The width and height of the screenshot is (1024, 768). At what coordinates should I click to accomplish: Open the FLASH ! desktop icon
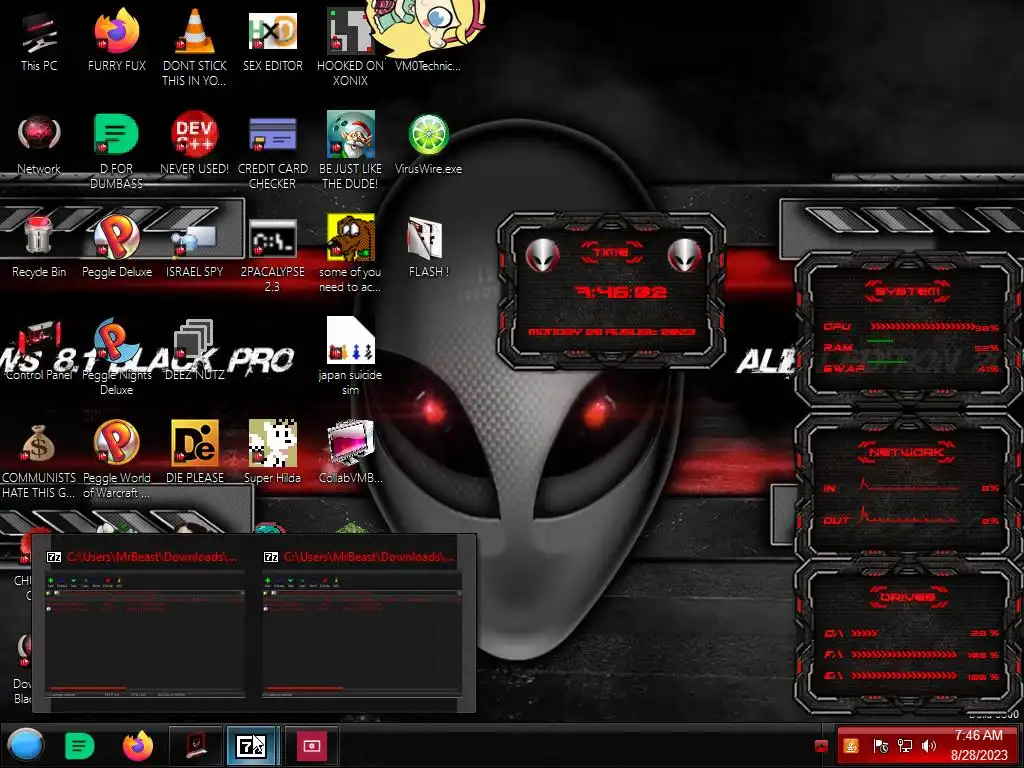tap(428, 247)
